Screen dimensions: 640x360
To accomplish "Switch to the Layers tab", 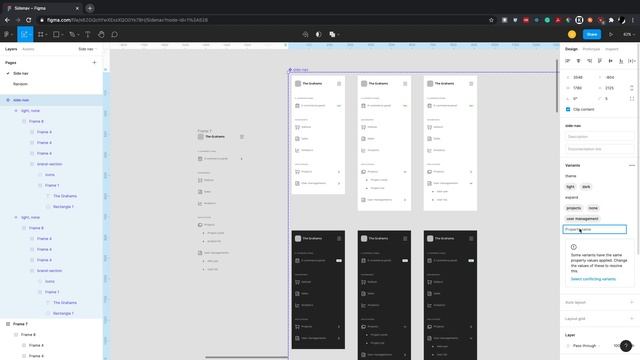I will point(11,49).
